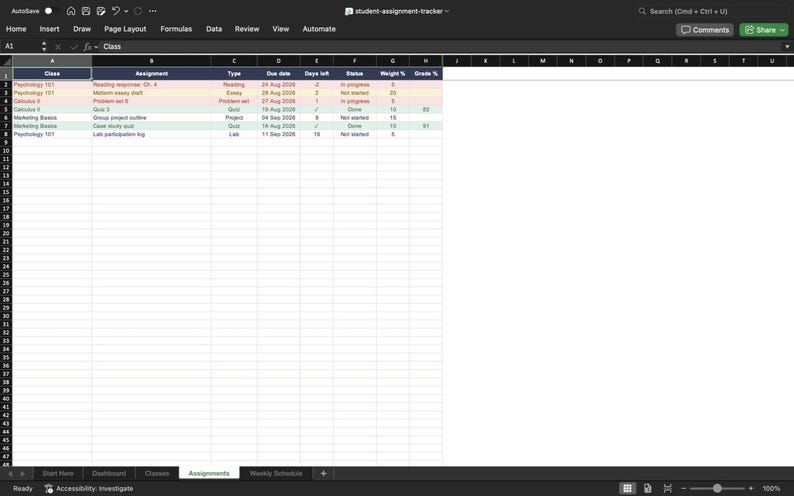Expand the formula bar chevron
This screenshot has height=496, width=794.
click(x=787, y=47)
